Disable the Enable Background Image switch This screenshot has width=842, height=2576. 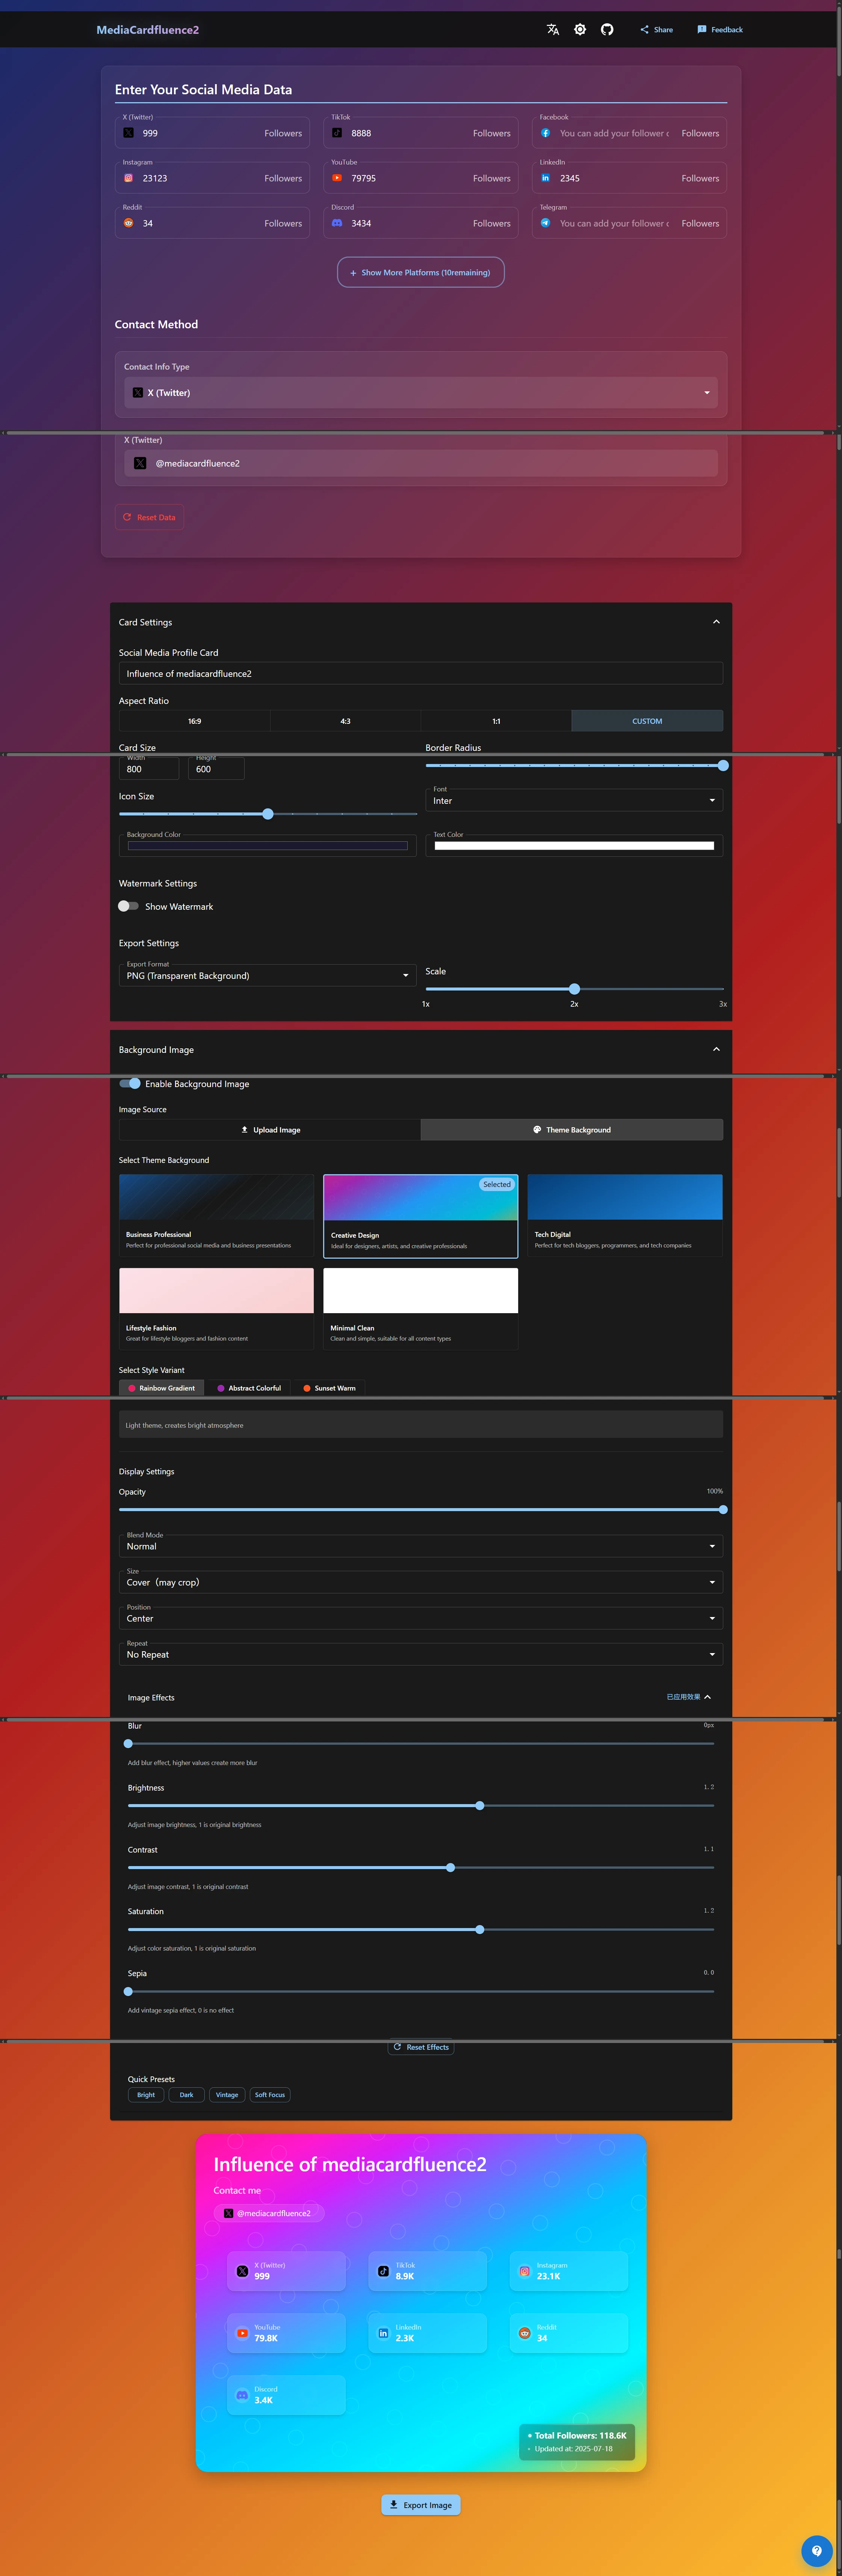(x=130, y=1083)
